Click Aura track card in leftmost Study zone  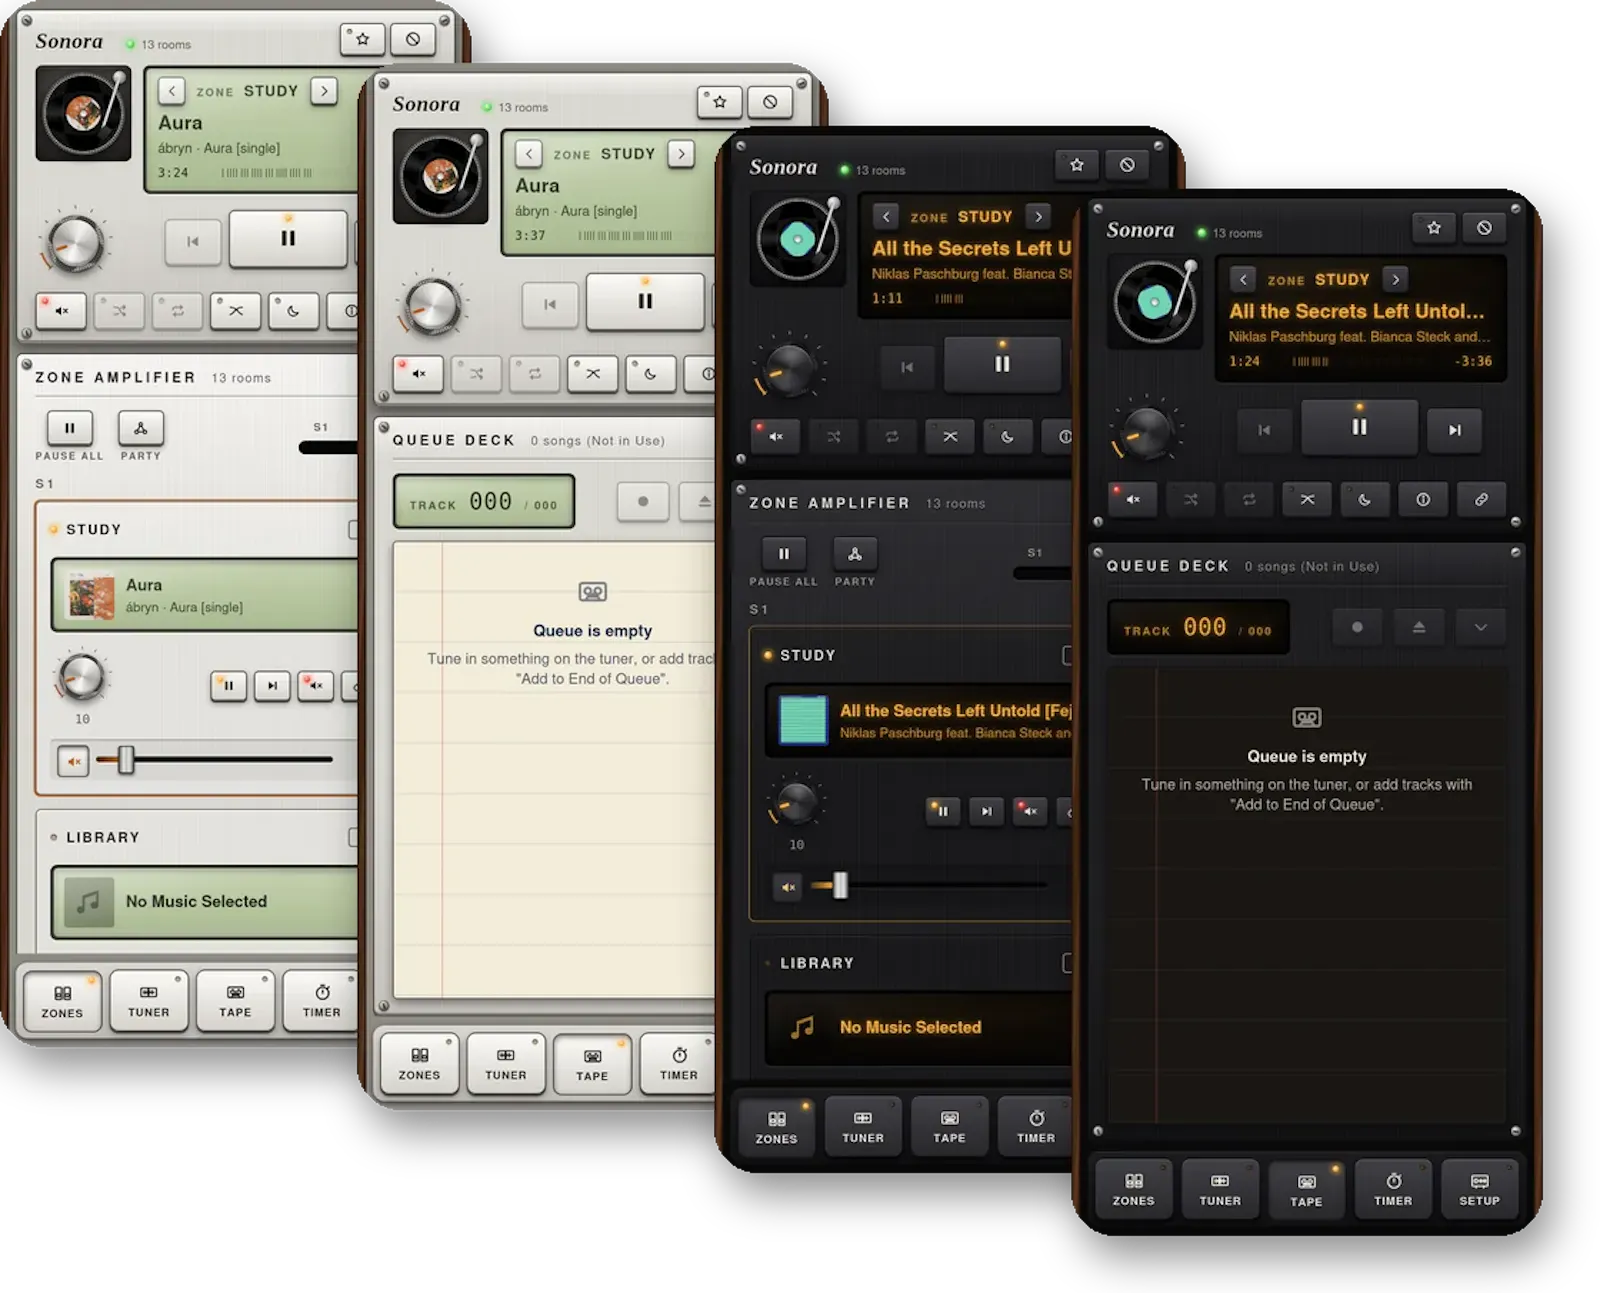[x=204, y=595]
